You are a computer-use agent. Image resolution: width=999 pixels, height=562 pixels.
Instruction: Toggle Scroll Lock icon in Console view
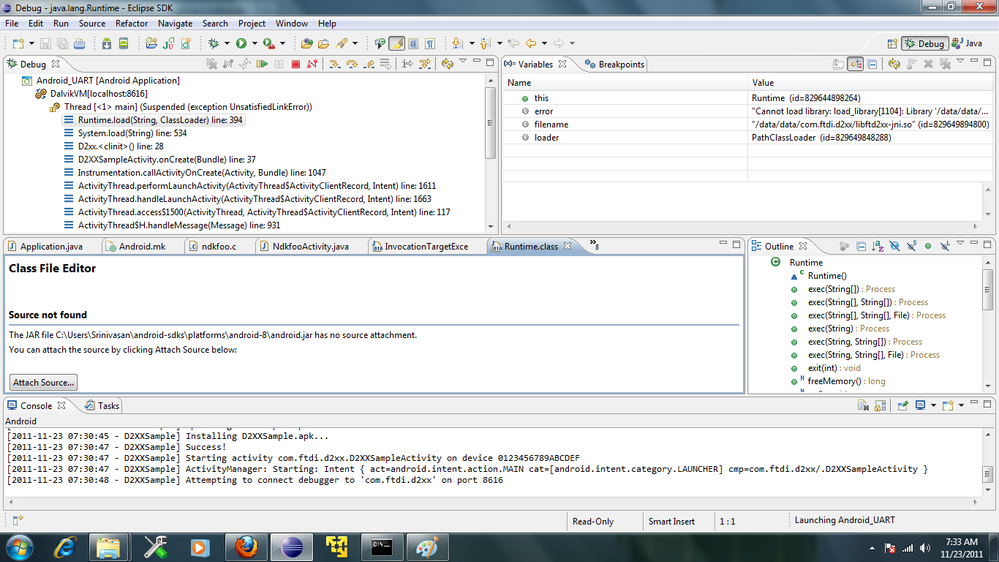tap(880, 405)
